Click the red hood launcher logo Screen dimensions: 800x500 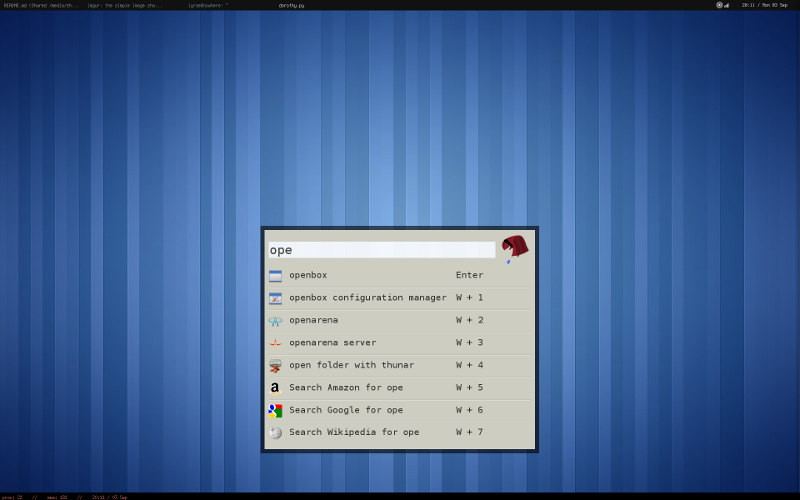click(x=515, y=248)
